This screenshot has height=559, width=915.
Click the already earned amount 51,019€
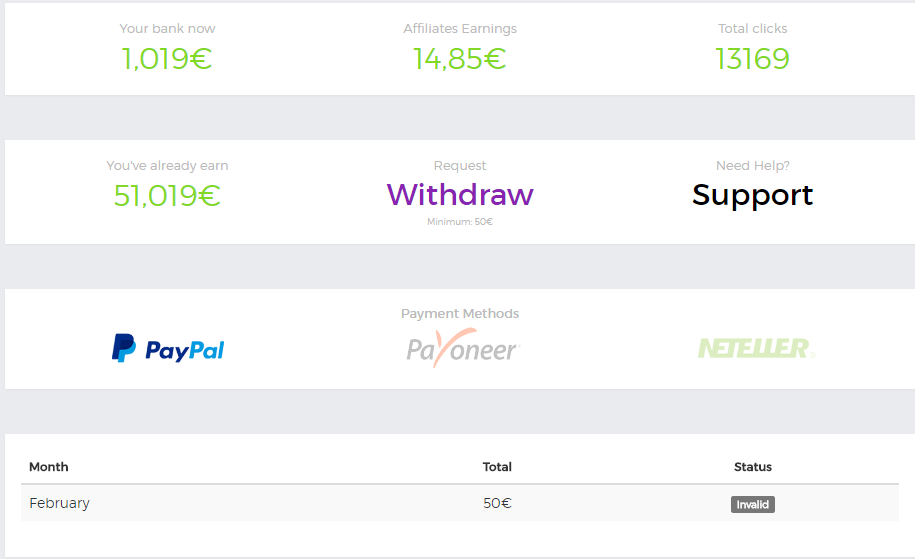coord(167,195)
